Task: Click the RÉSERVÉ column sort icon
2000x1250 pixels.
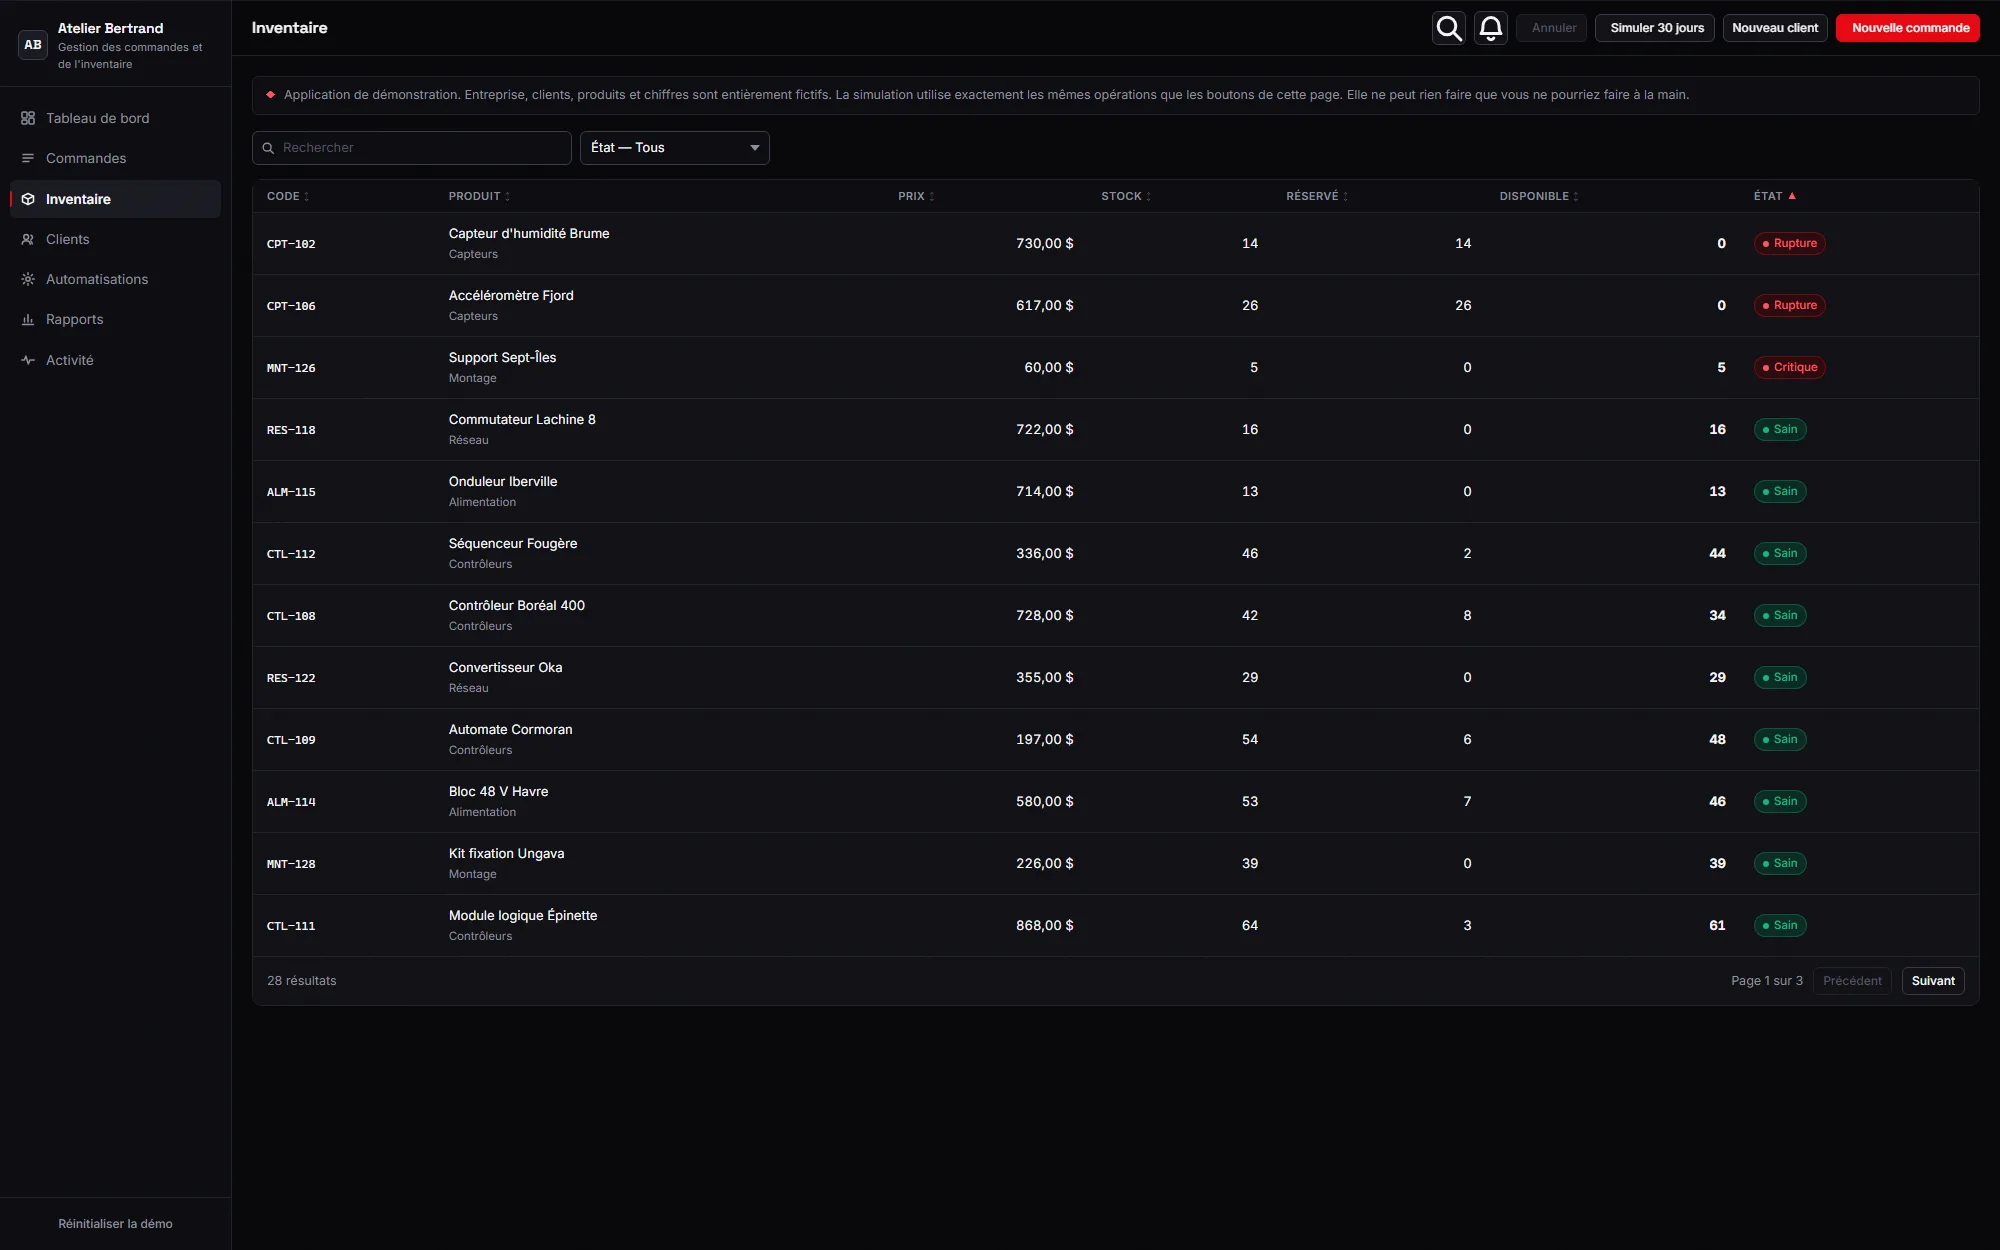Action: click(1345, 197)
